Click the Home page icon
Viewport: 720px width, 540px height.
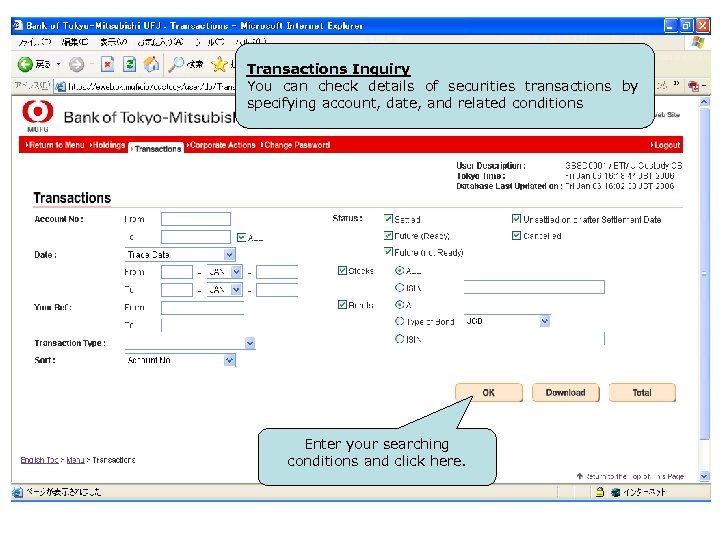click(152, 64)
